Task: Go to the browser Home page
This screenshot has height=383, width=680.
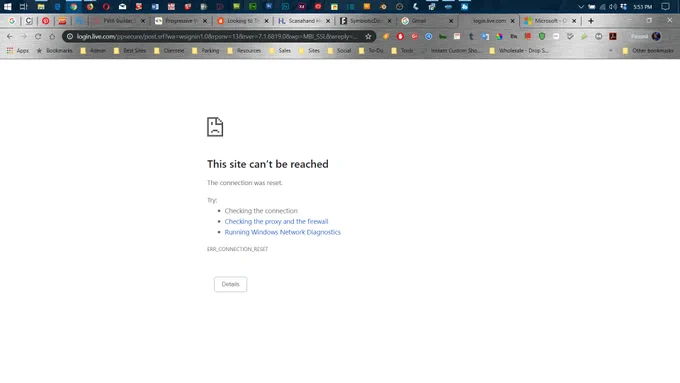Action: tap(52, 36)
